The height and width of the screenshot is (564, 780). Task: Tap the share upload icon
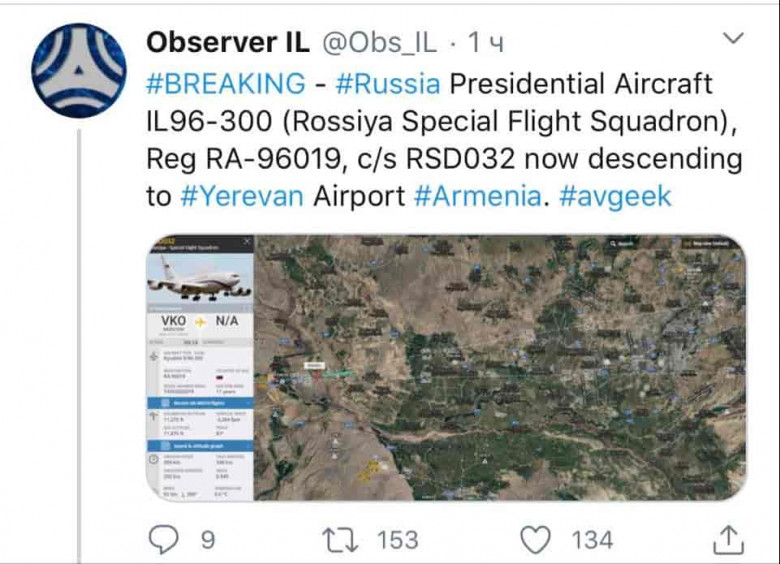727,540
